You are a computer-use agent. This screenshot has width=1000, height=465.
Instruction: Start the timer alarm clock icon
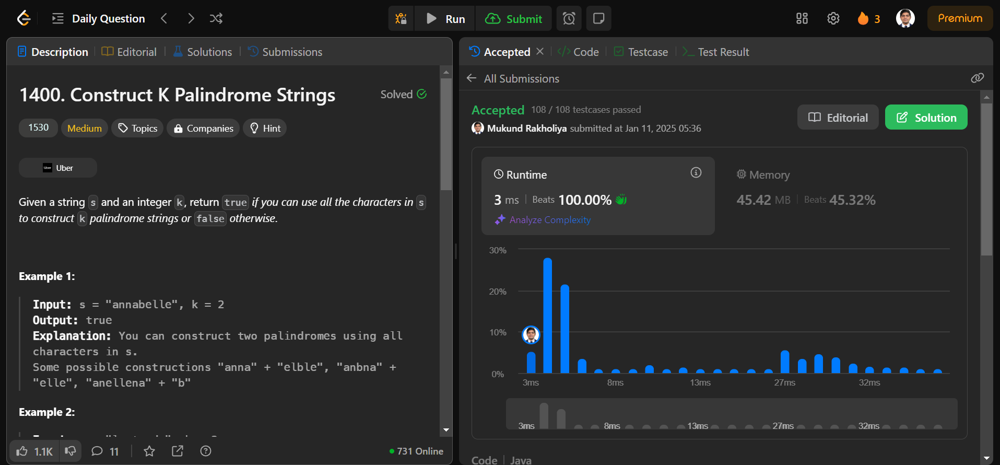click(569, 18)
